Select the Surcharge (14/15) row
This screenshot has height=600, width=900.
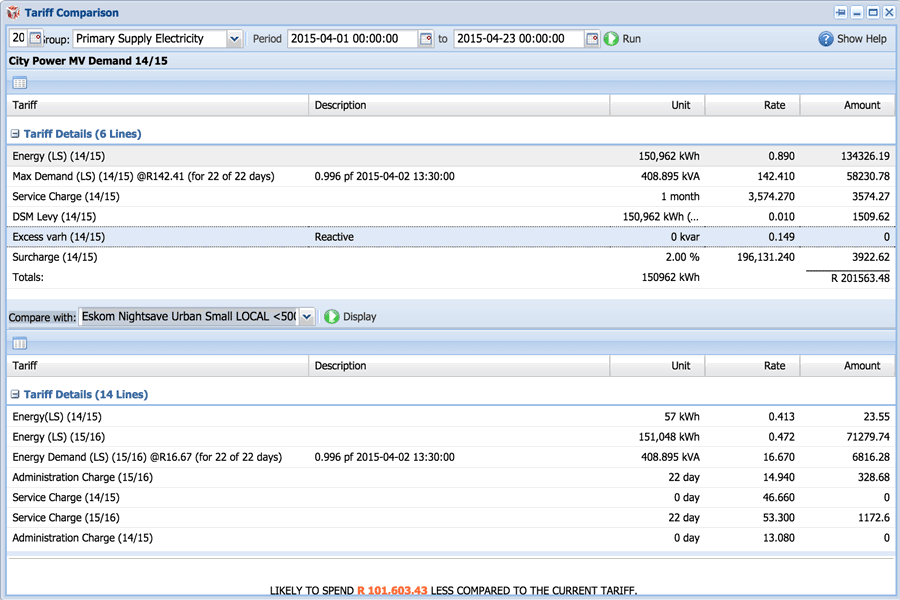pos(451,257)
